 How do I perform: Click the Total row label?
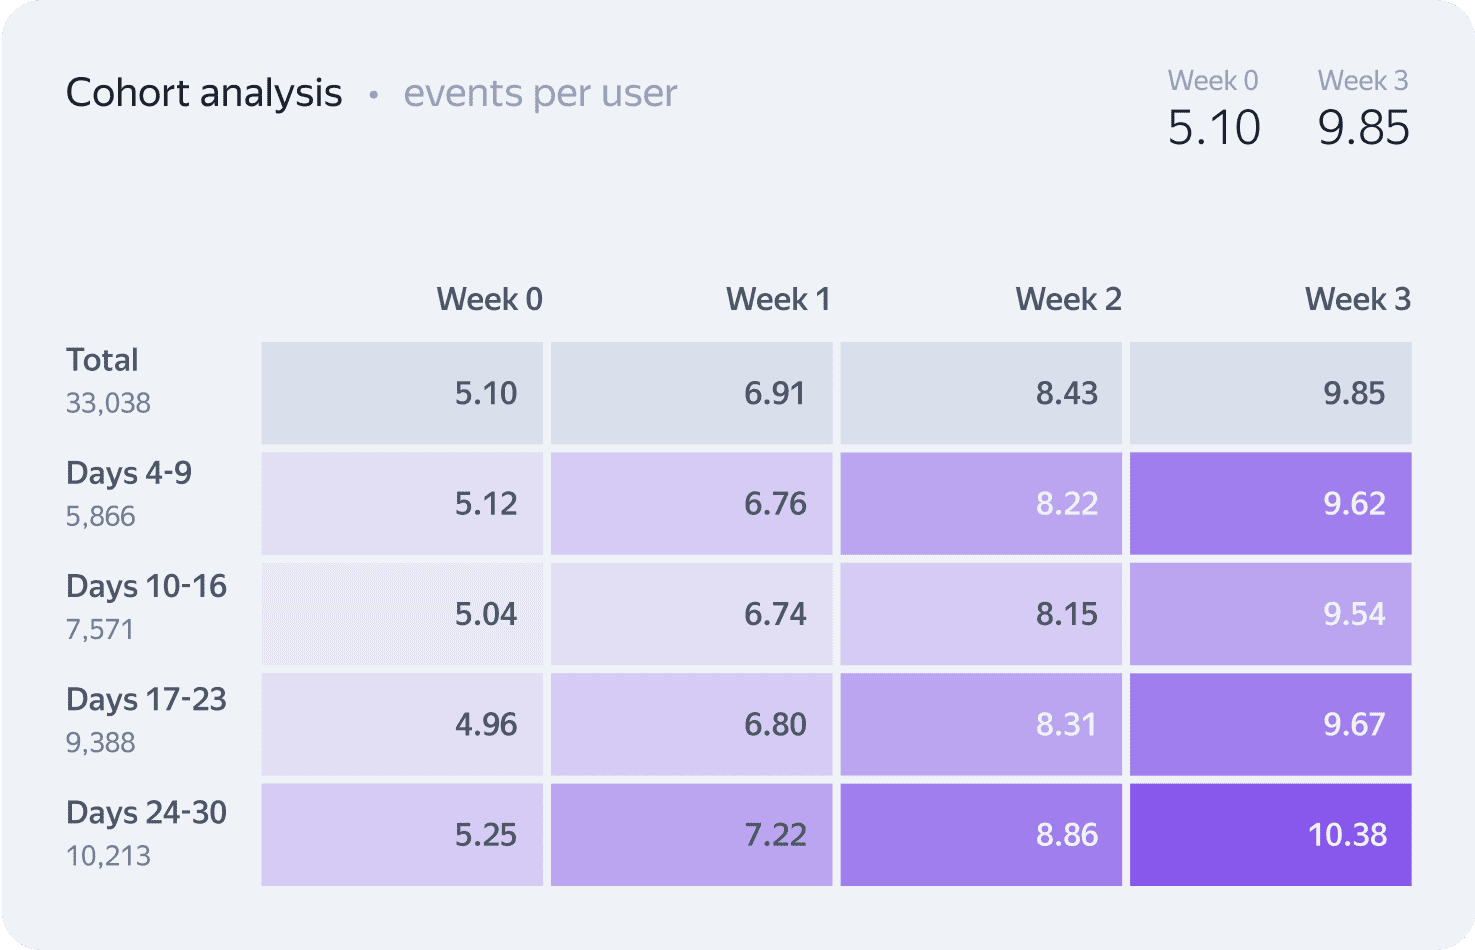(x=102, y=360)
